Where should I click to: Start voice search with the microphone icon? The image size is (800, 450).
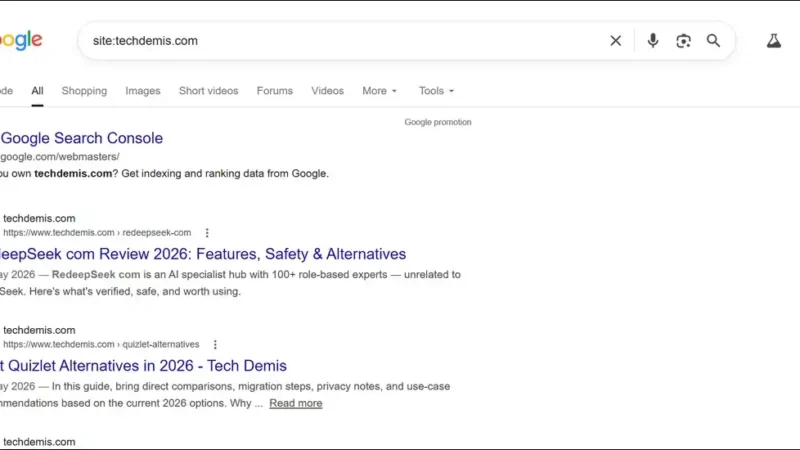point(653,41)
